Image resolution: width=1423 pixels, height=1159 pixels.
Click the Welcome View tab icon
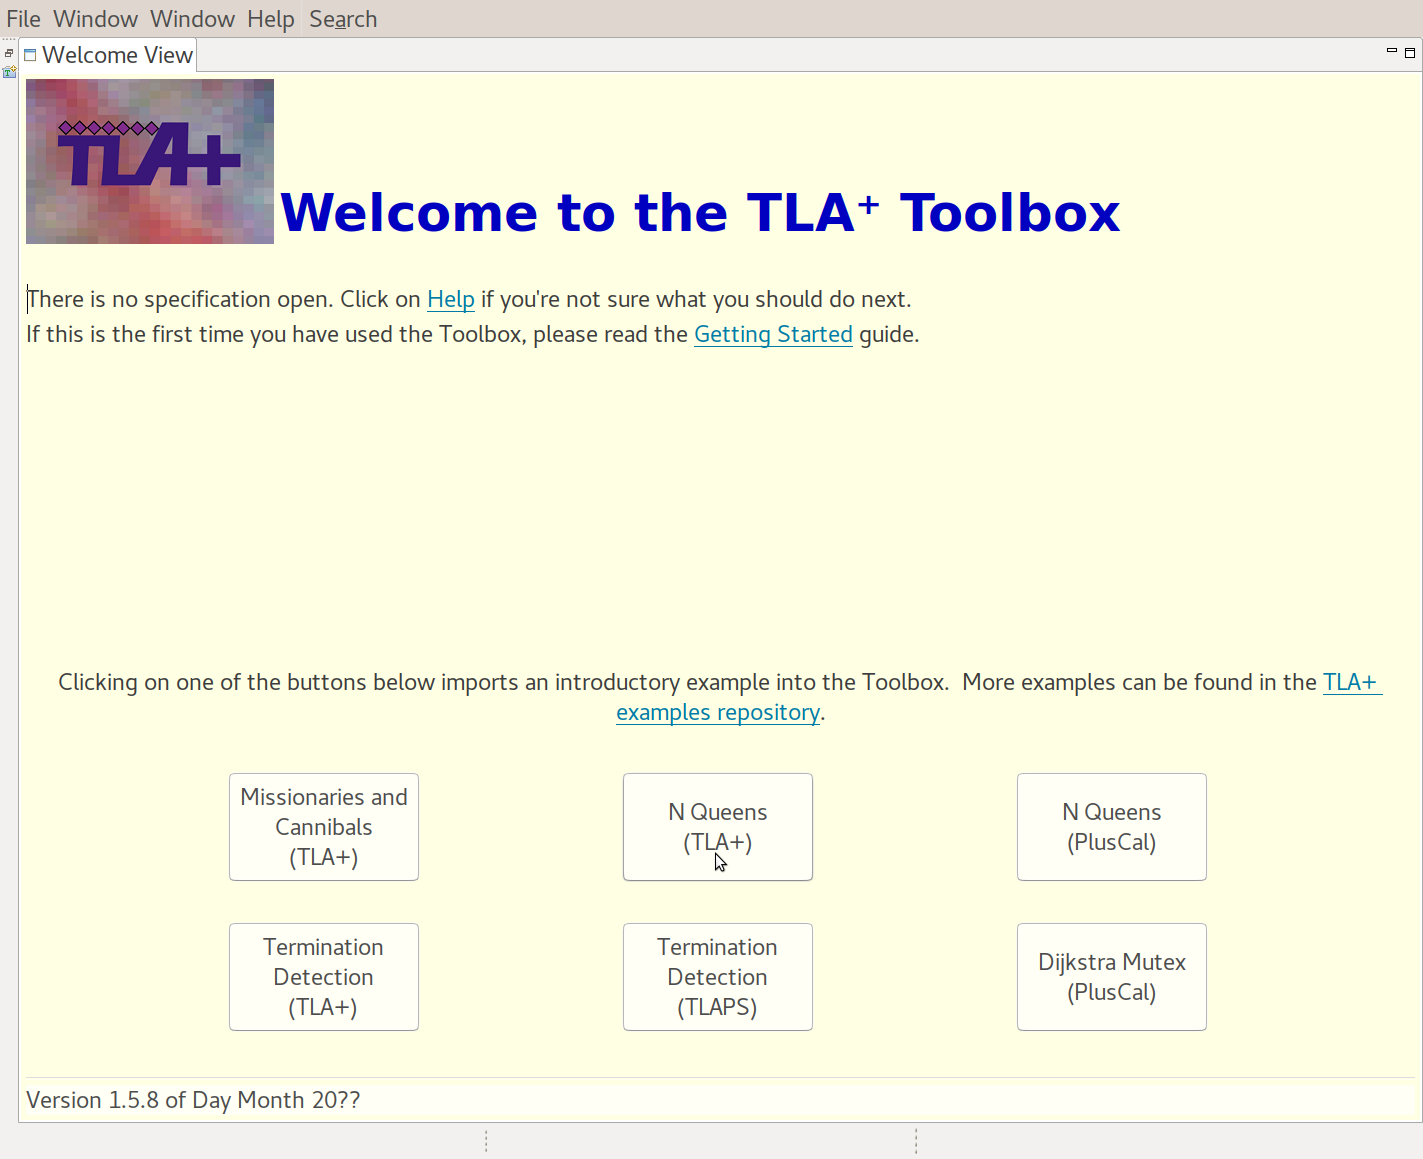[30, 54]
